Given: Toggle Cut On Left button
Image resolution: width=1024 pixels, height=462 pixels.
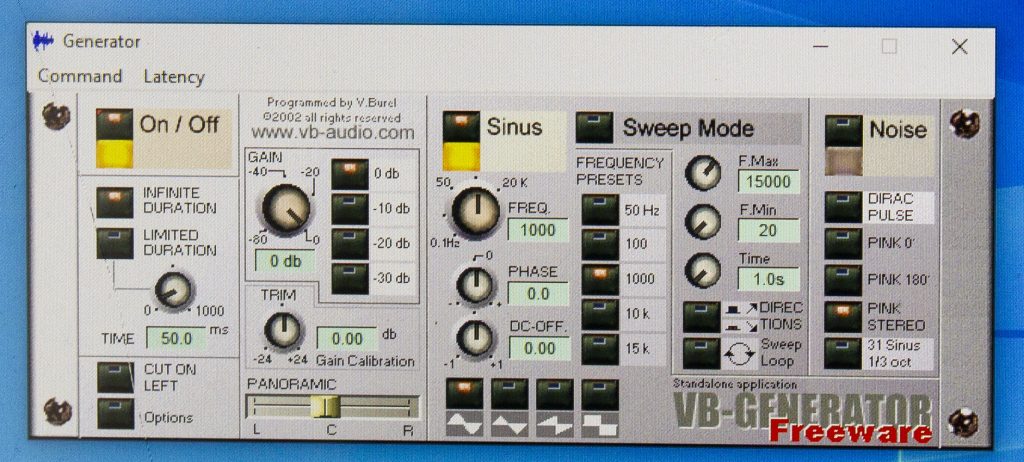Looking at the screenshot, I should (116, 378).
